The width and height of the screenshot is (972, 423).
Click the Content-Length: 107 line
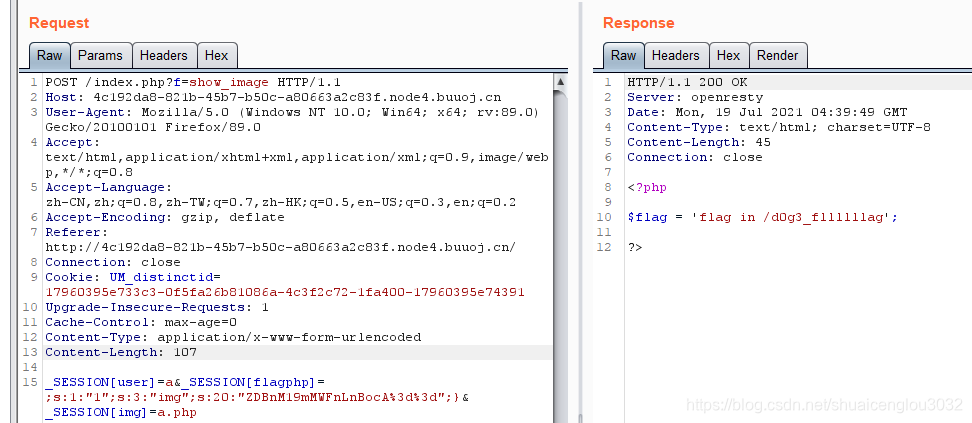click(x=121, y=352)
